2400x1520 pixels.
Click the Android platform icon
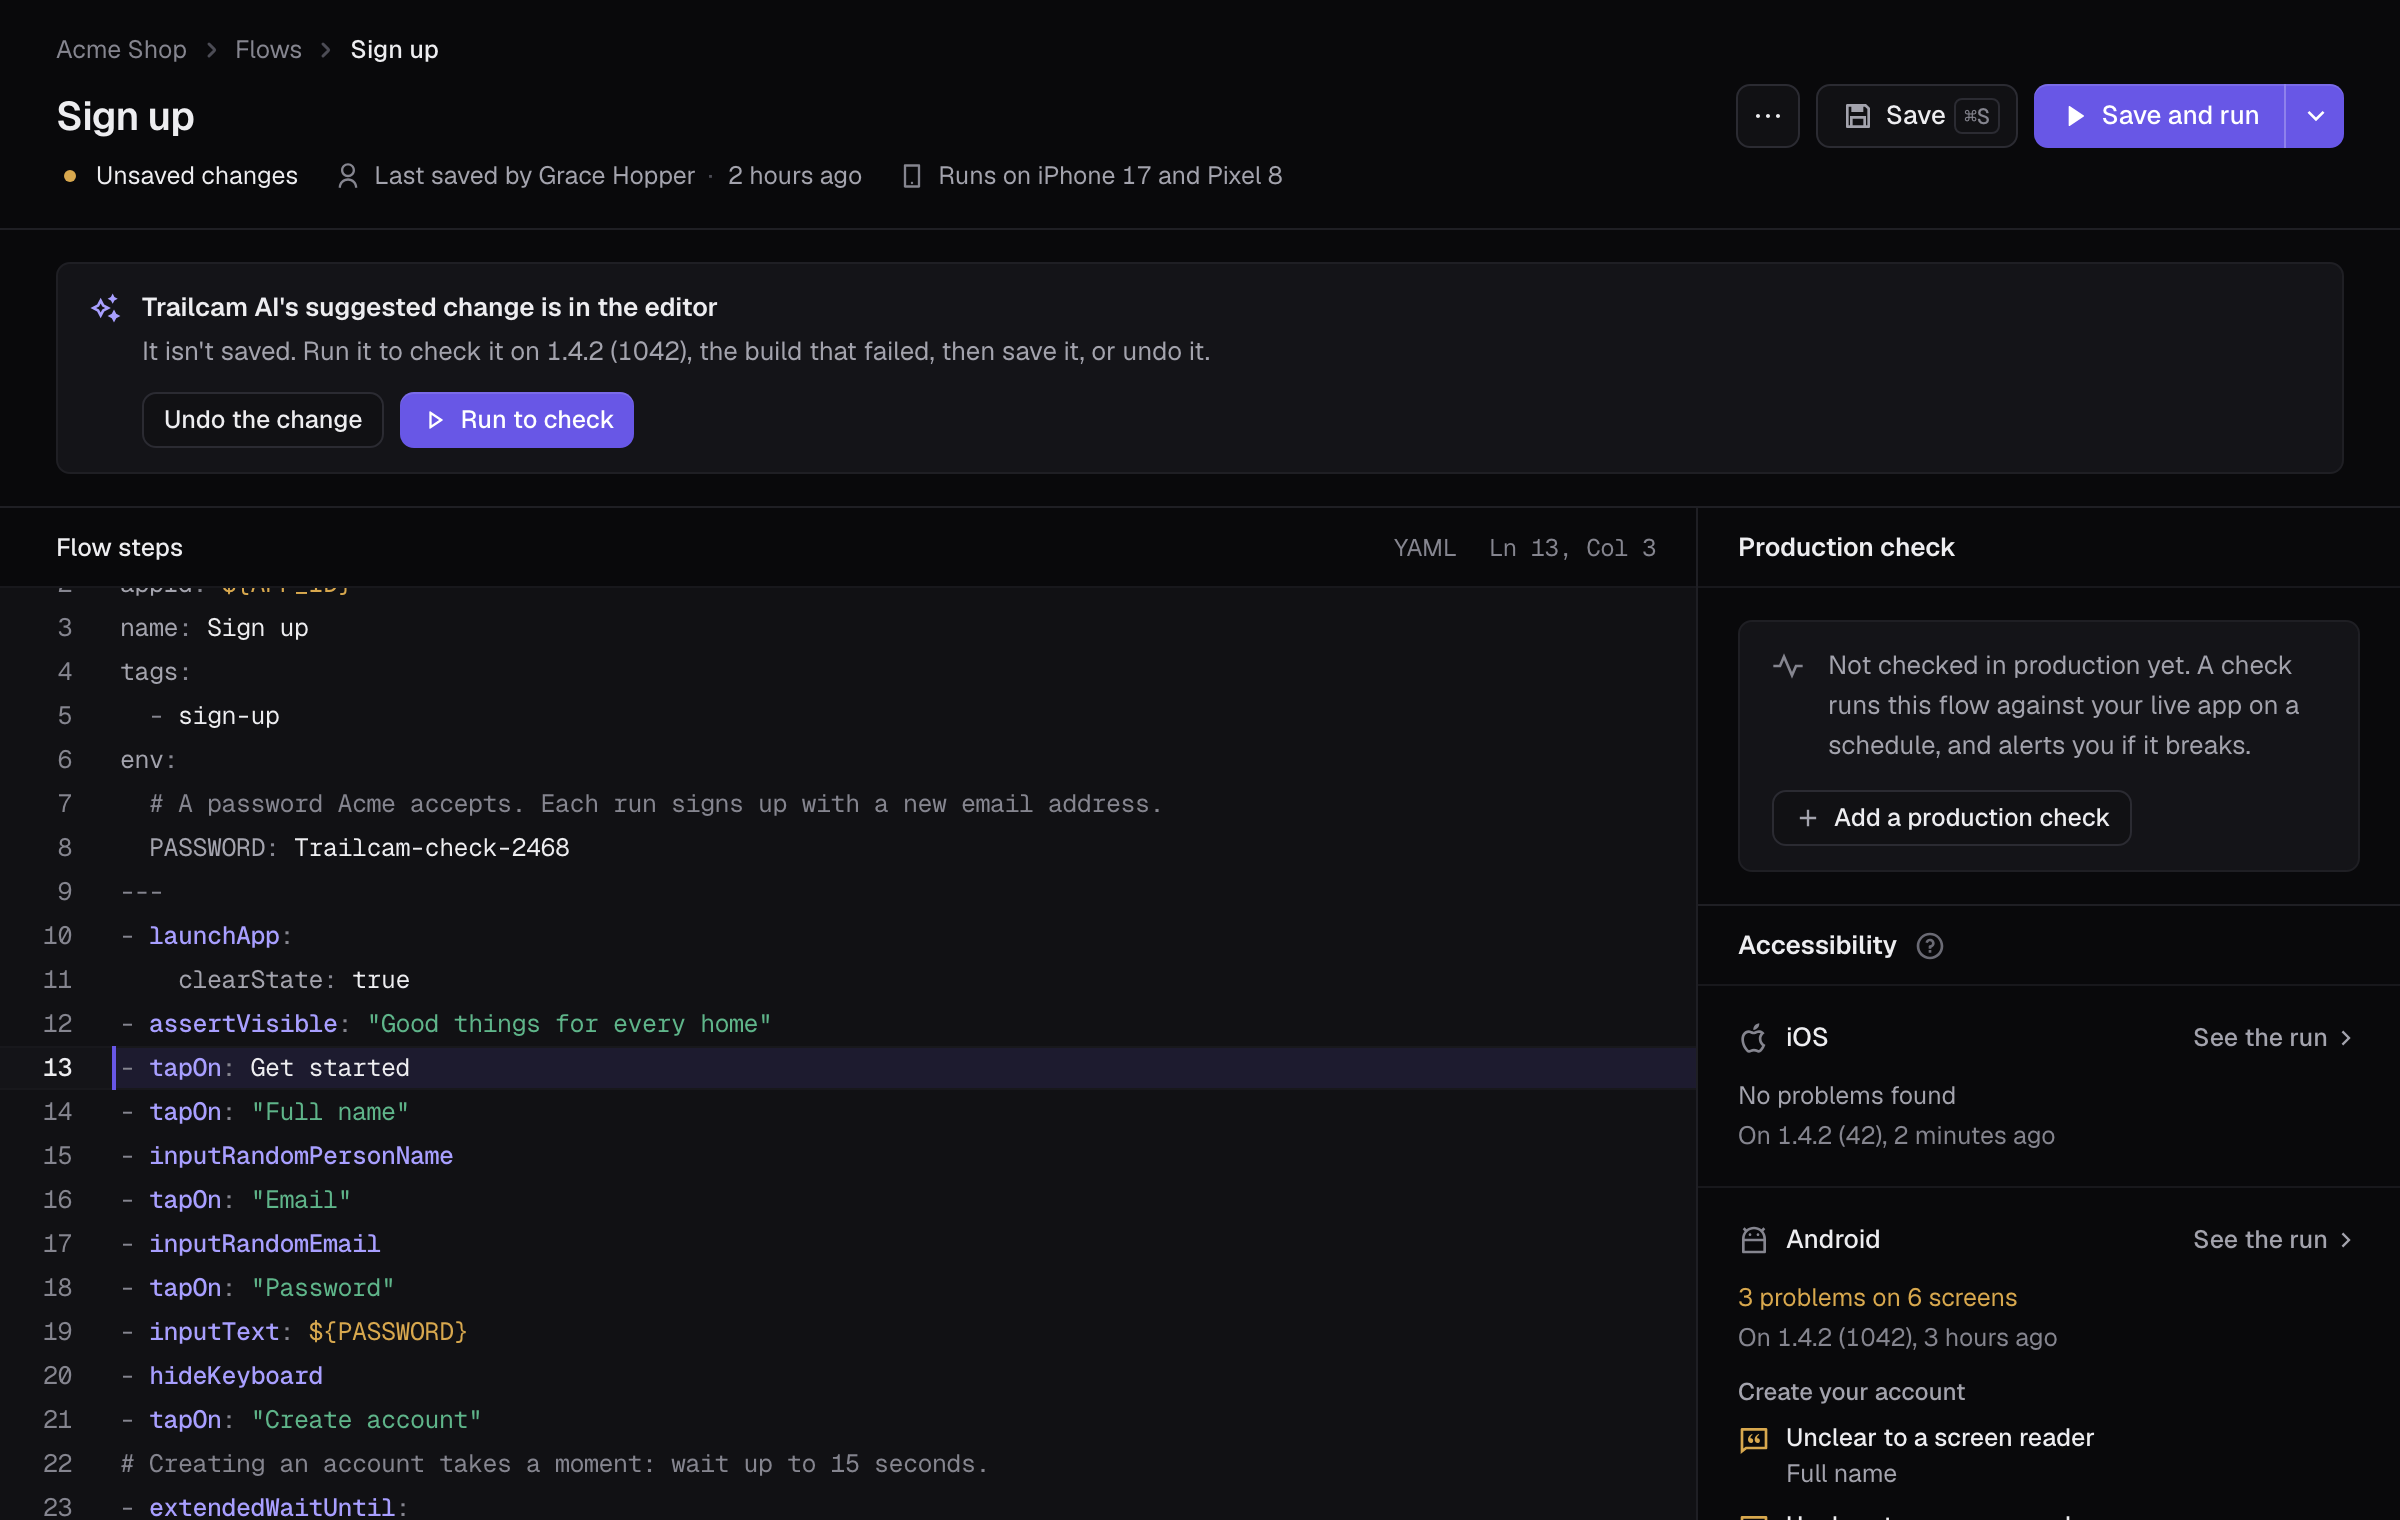(1753, 1240)
